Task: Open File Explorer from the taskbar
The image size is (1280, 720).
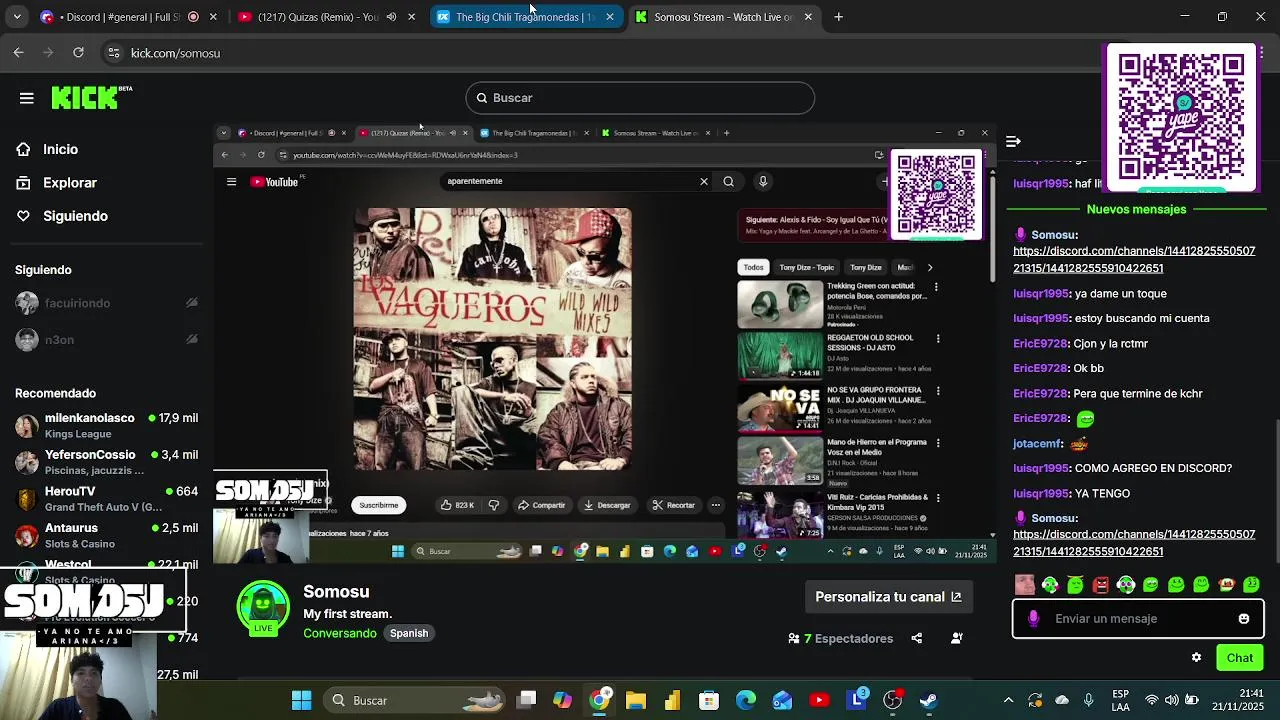Action: [636, 700]
